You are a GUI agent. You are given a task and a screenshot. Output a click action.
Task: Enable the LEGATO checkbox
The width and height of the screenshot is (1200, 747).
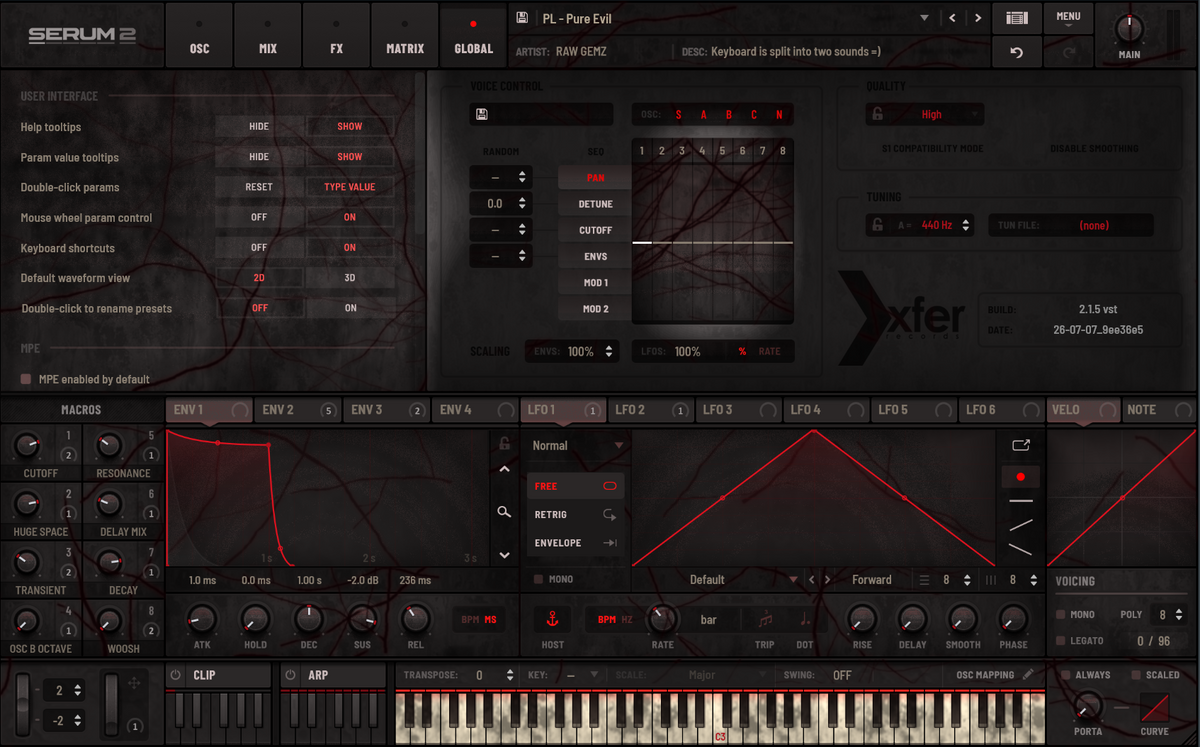pyautogui.click(x=1061, y=640)
